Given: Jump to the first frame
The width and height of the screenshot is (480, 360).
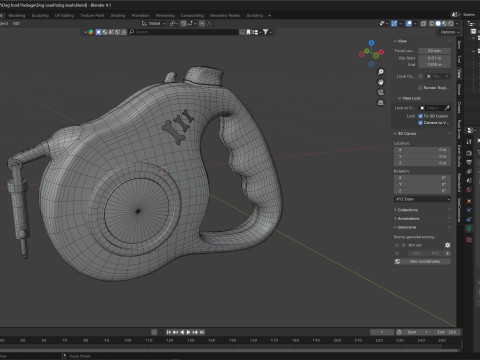Looking at the screenshot, I should pos(169,332).
